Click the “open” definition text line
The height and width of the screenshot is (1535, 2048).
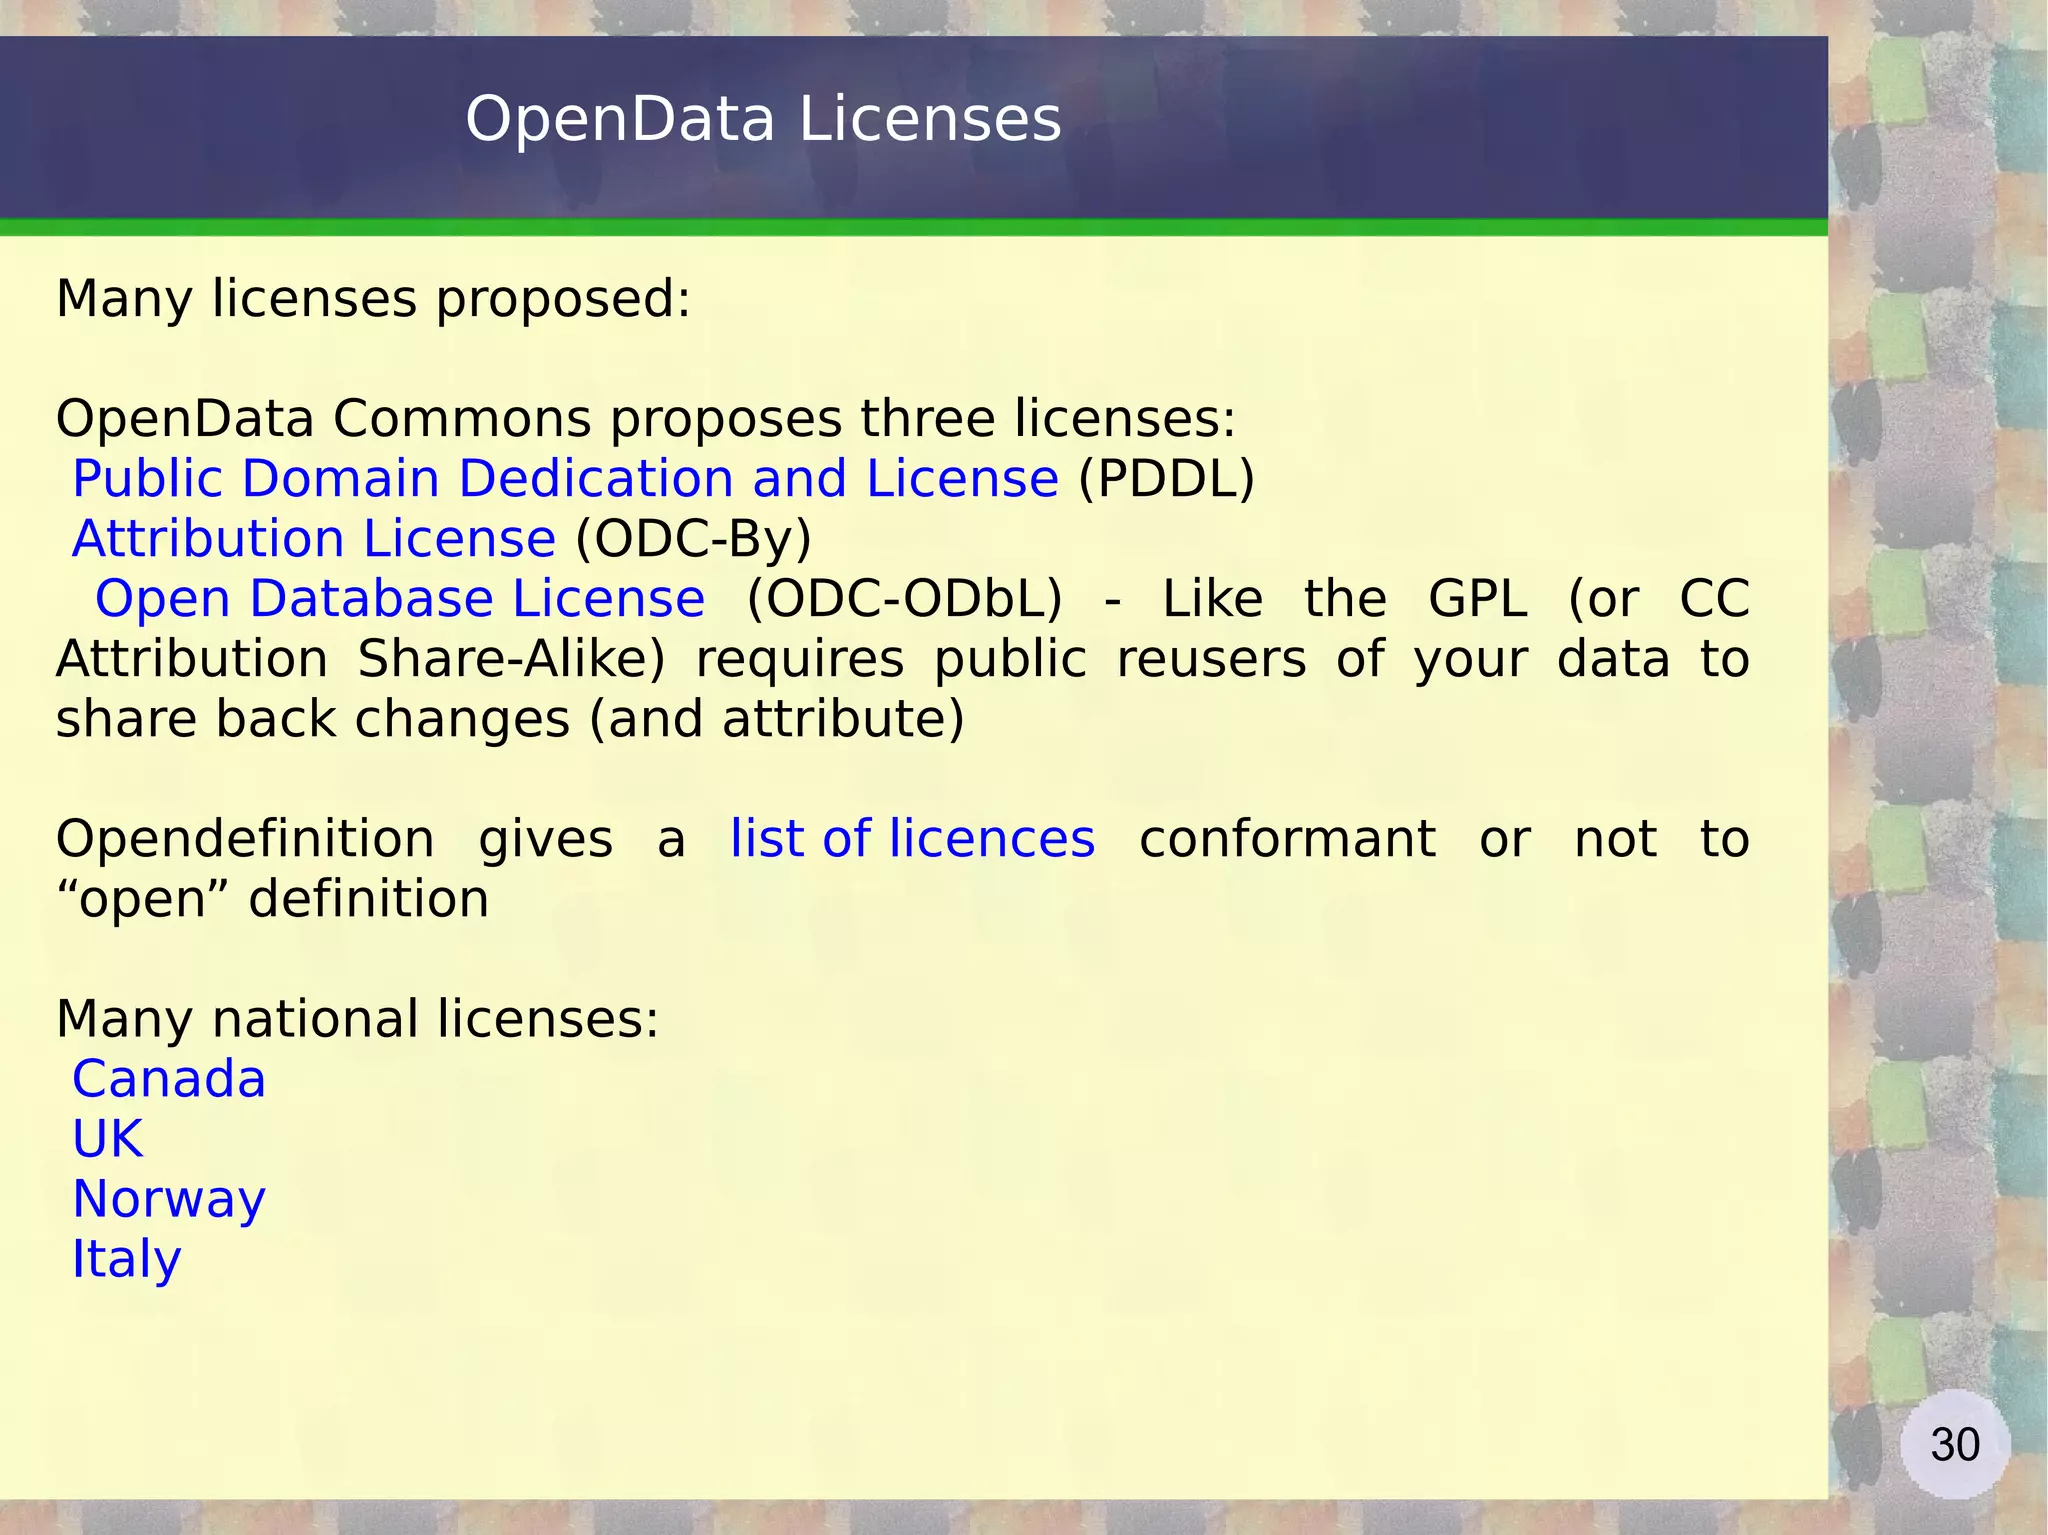272,899
